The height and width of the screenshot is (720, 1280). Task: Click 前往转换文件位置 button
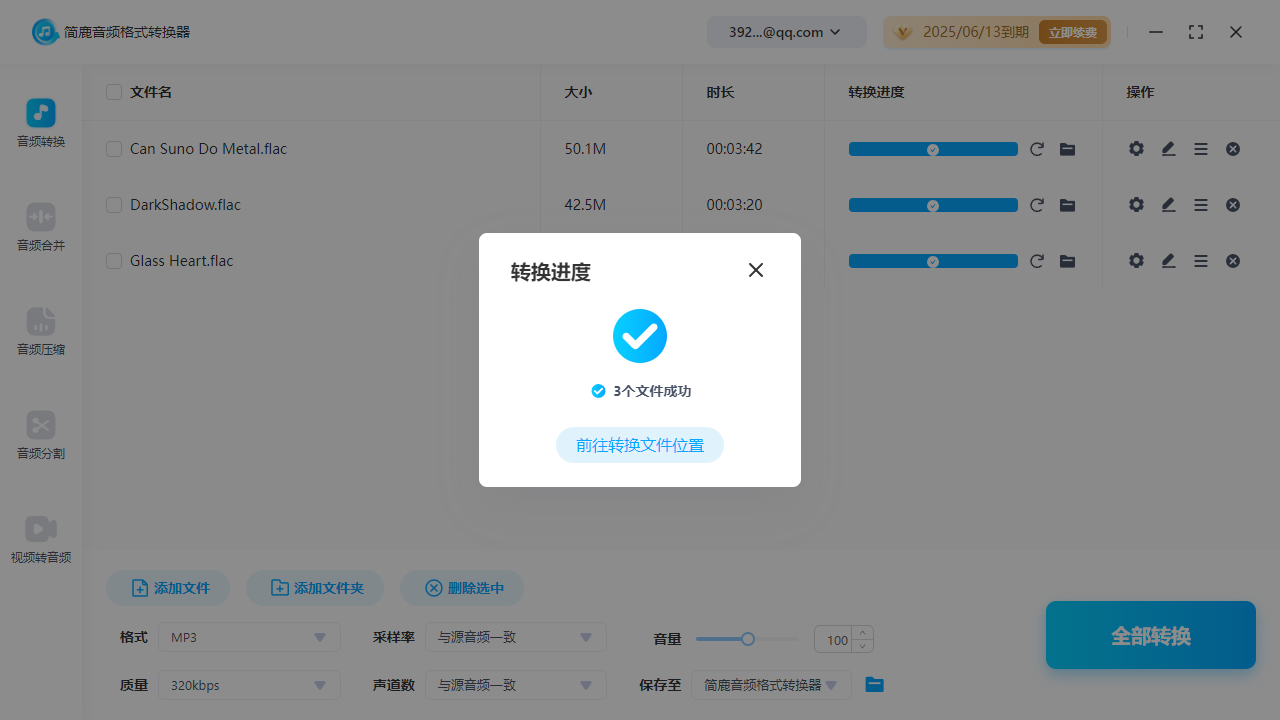point(640,445)
